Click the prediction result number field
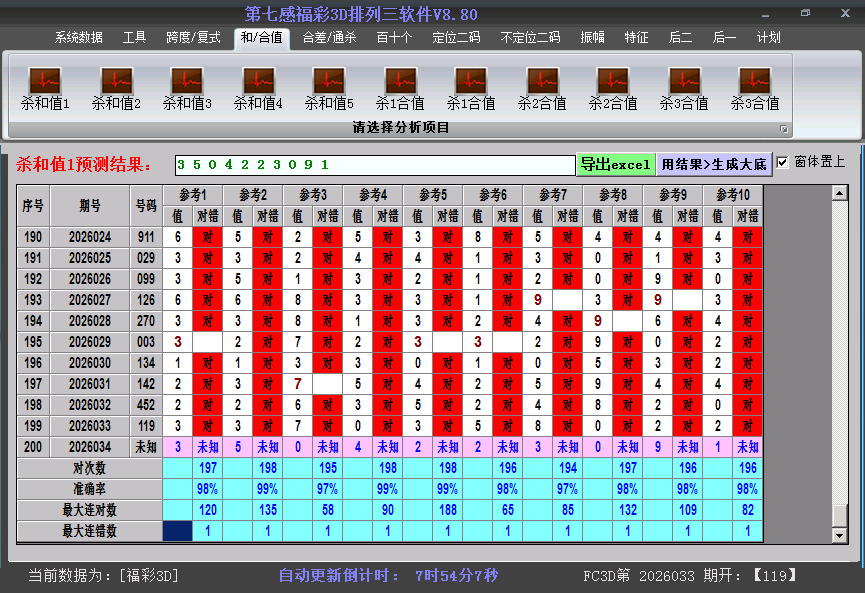Viewport: 865px width, 593px height. click(x=374, y=164)
